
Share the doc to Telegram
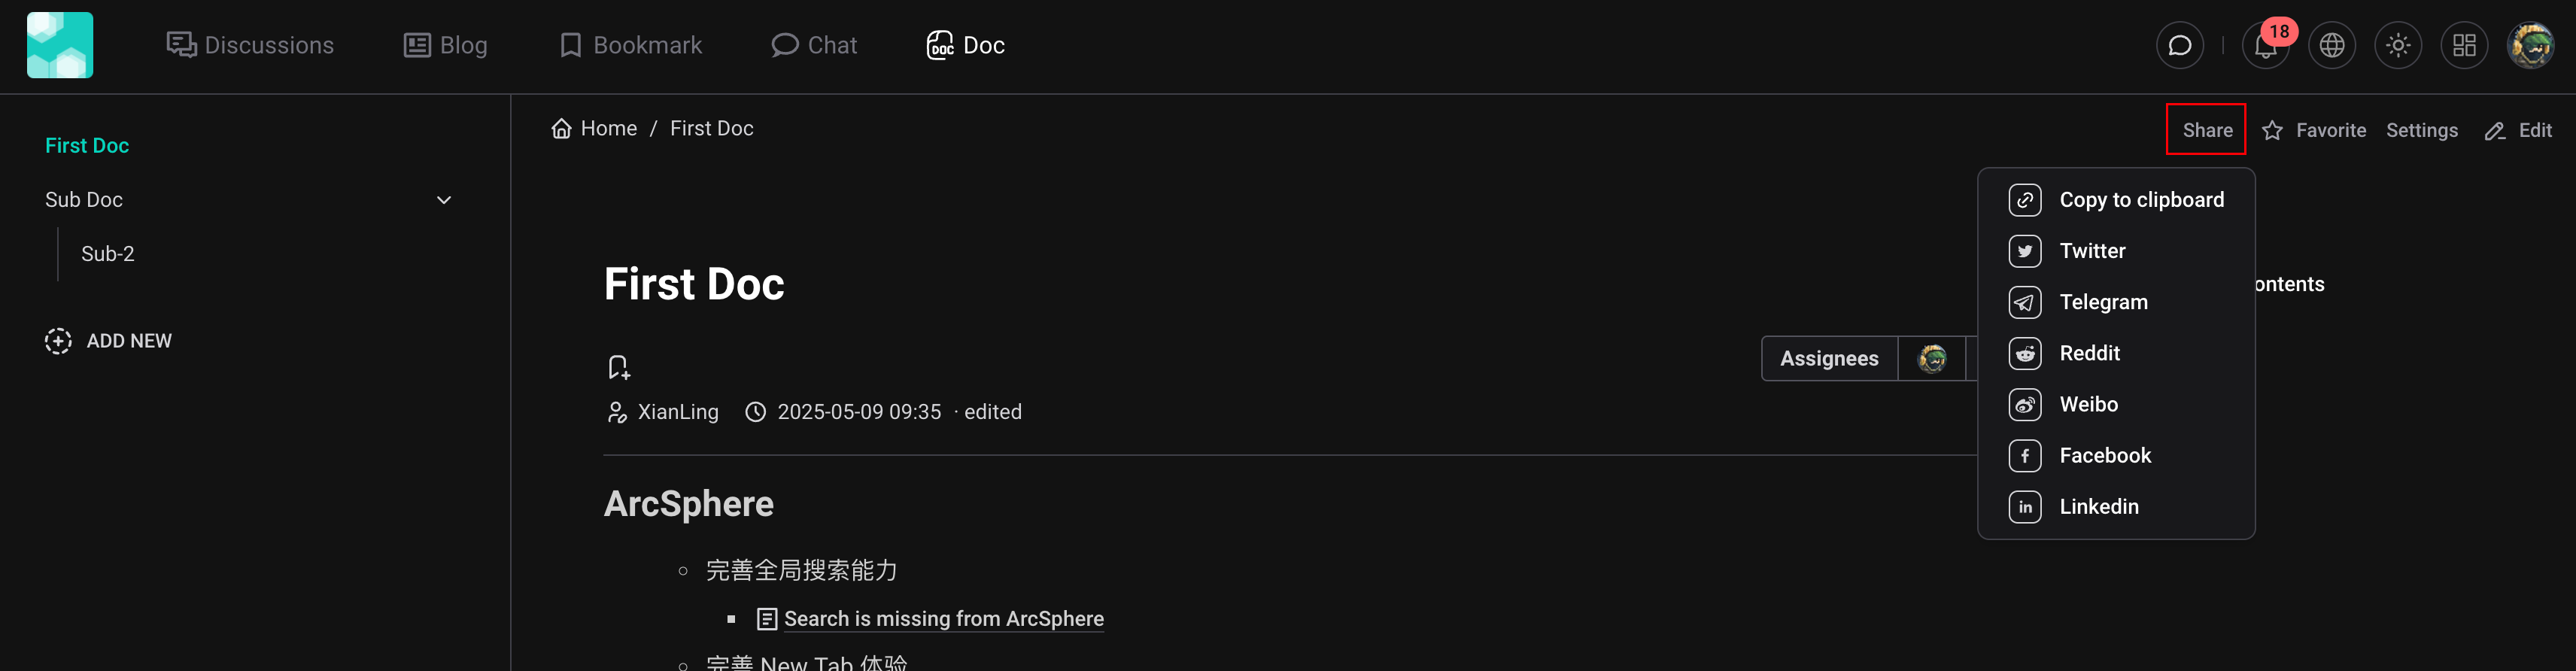(2102, 302)
